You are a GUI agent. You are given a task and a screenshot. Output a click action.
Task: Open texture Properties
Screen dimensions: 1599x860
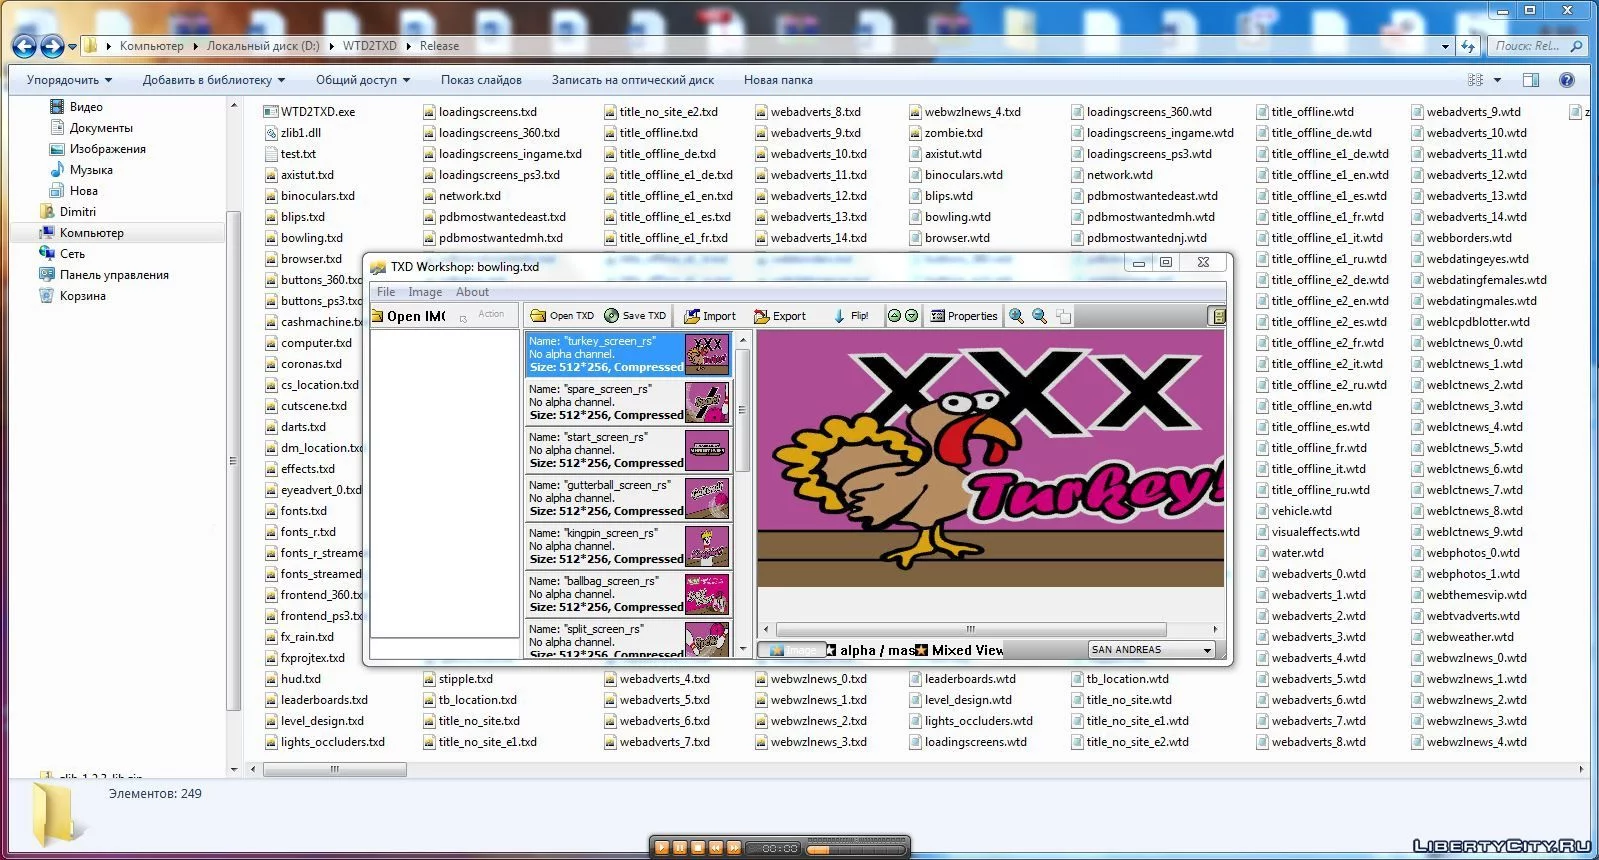click(x=963, y=316)
